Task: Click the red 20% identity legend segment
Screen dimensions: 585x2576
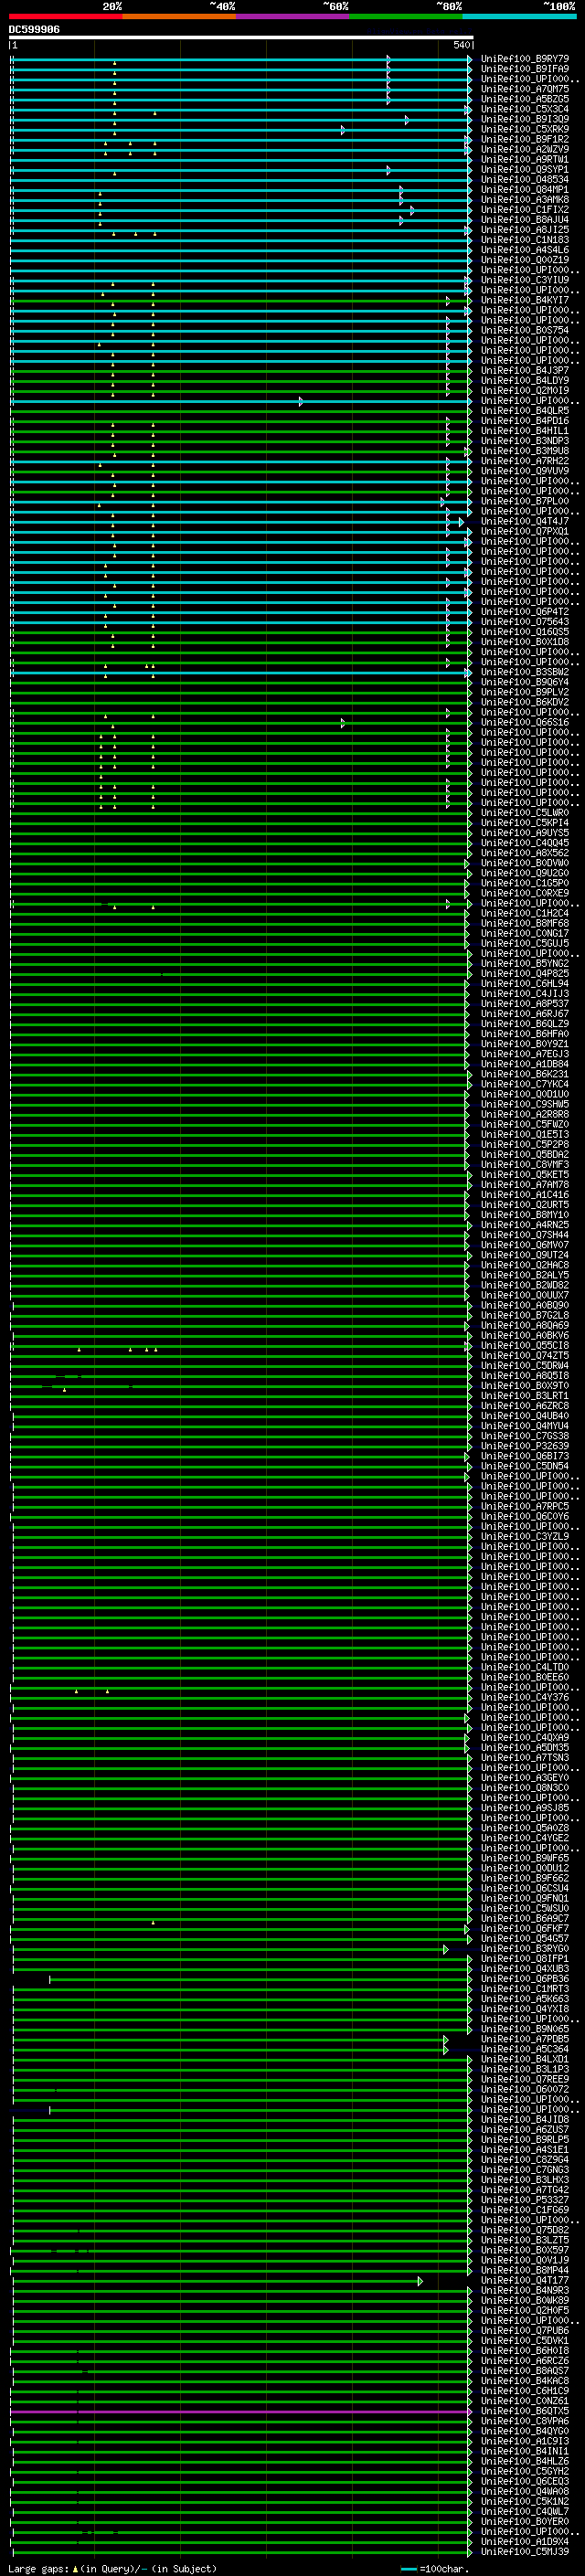Action: pyautogui.click(x=66, y=17)
